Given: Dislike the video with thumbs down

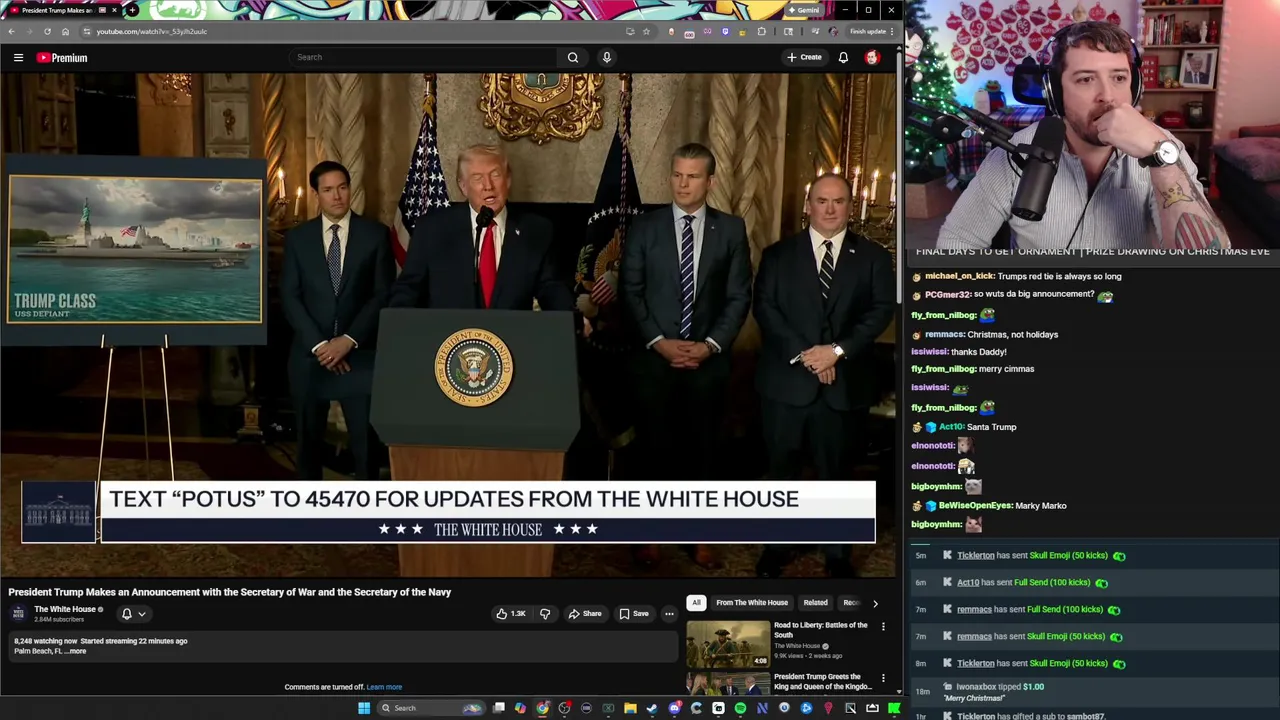Looking at the screenshot, I should pyautogui.click(x=545, y=613).
